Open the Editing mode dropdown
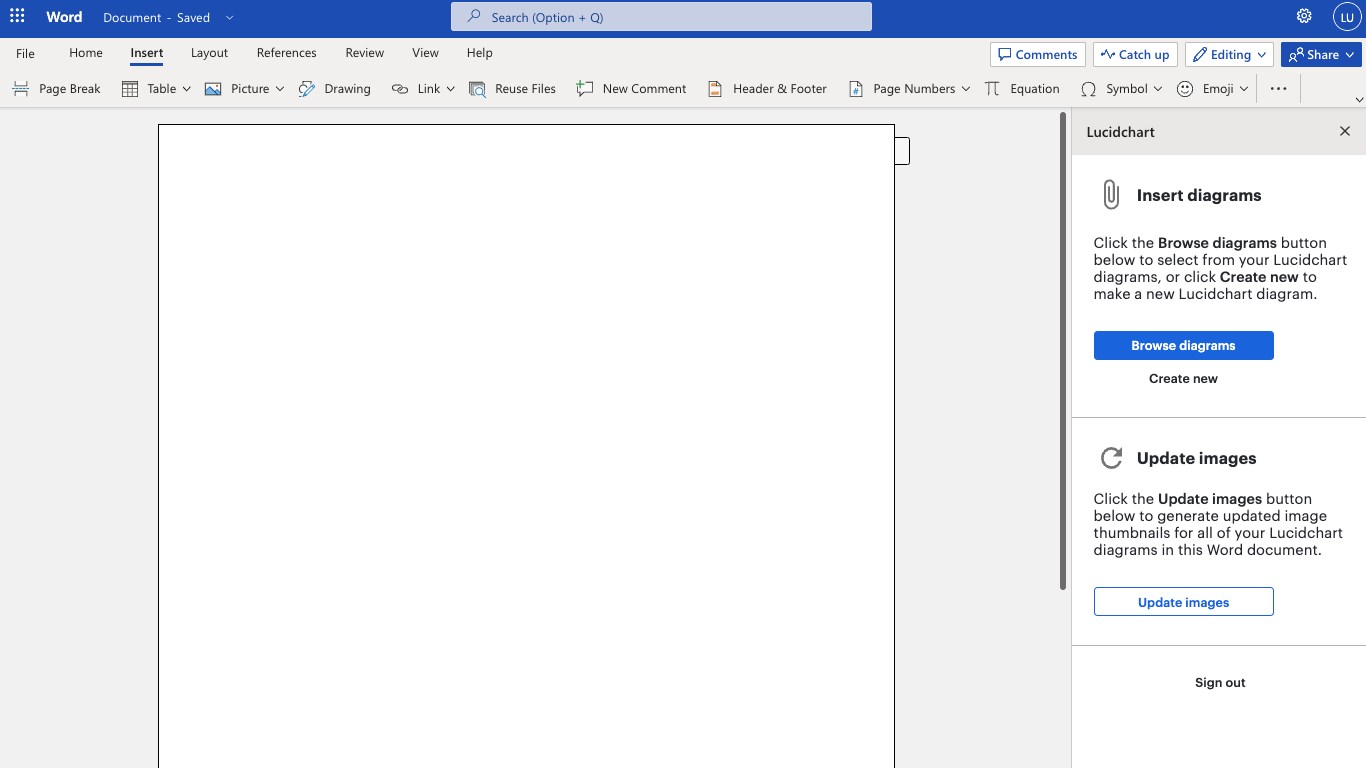 click(x=1229, y=54)
